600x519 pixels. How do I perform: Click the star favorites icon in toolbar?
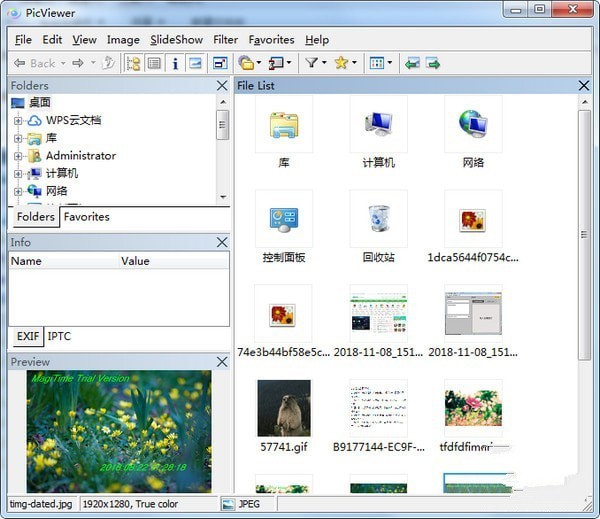(341, 63)
